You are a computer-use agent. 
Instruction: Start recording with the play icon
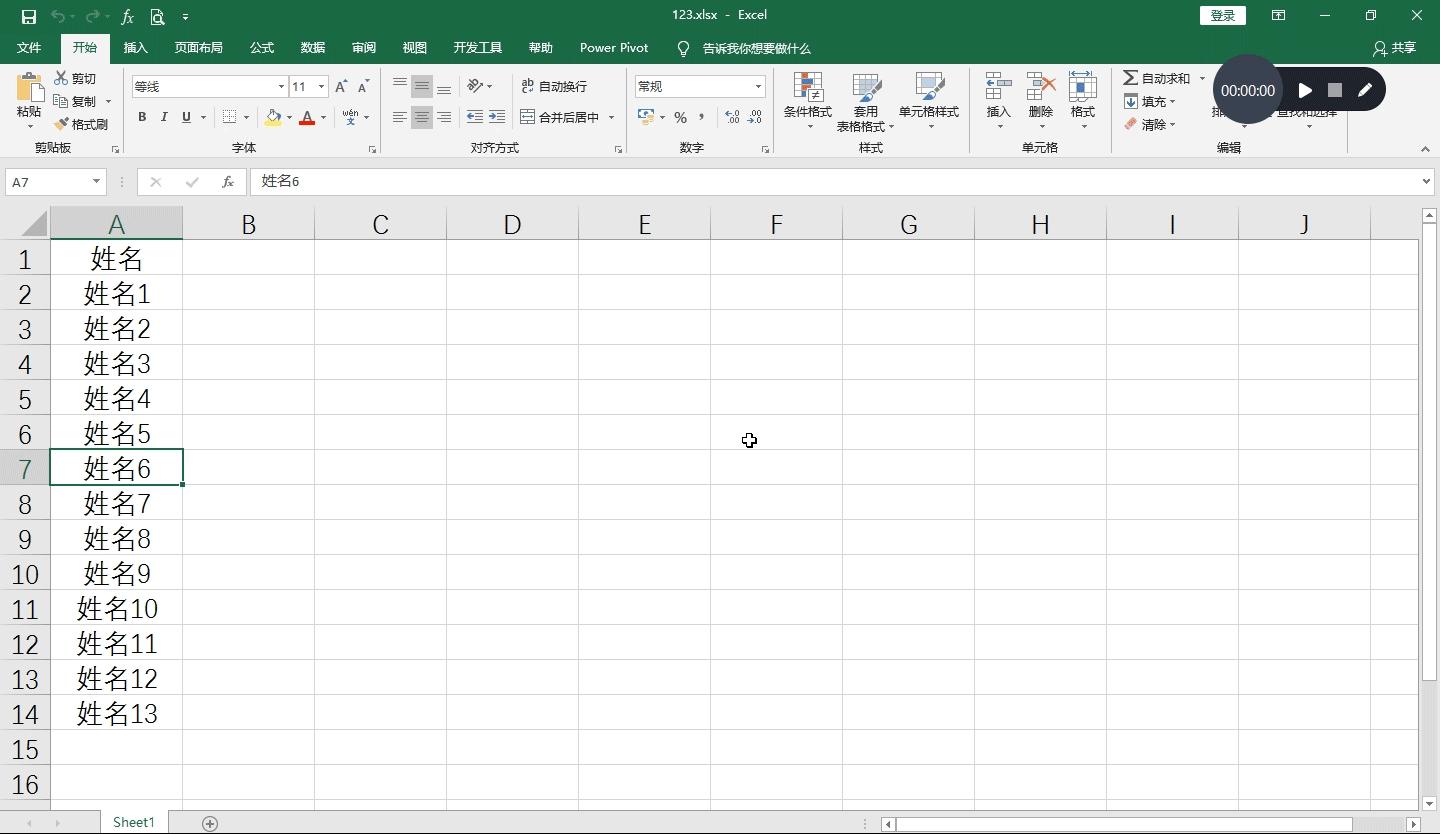tap(1305, 90)
